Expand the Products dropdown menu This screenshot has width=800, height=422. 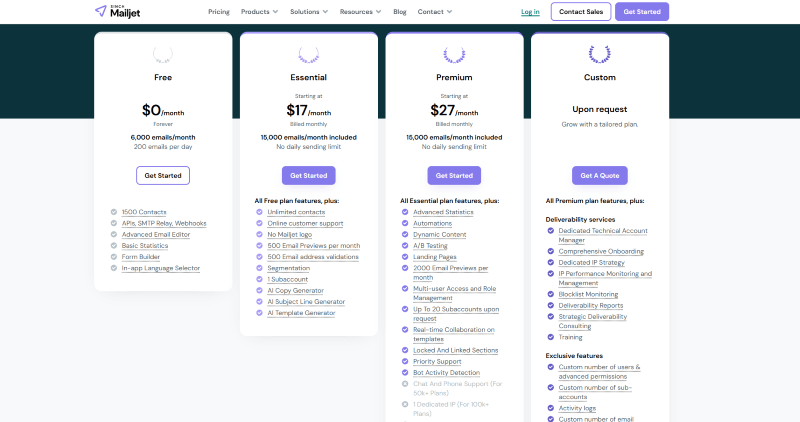pos(259,12)
